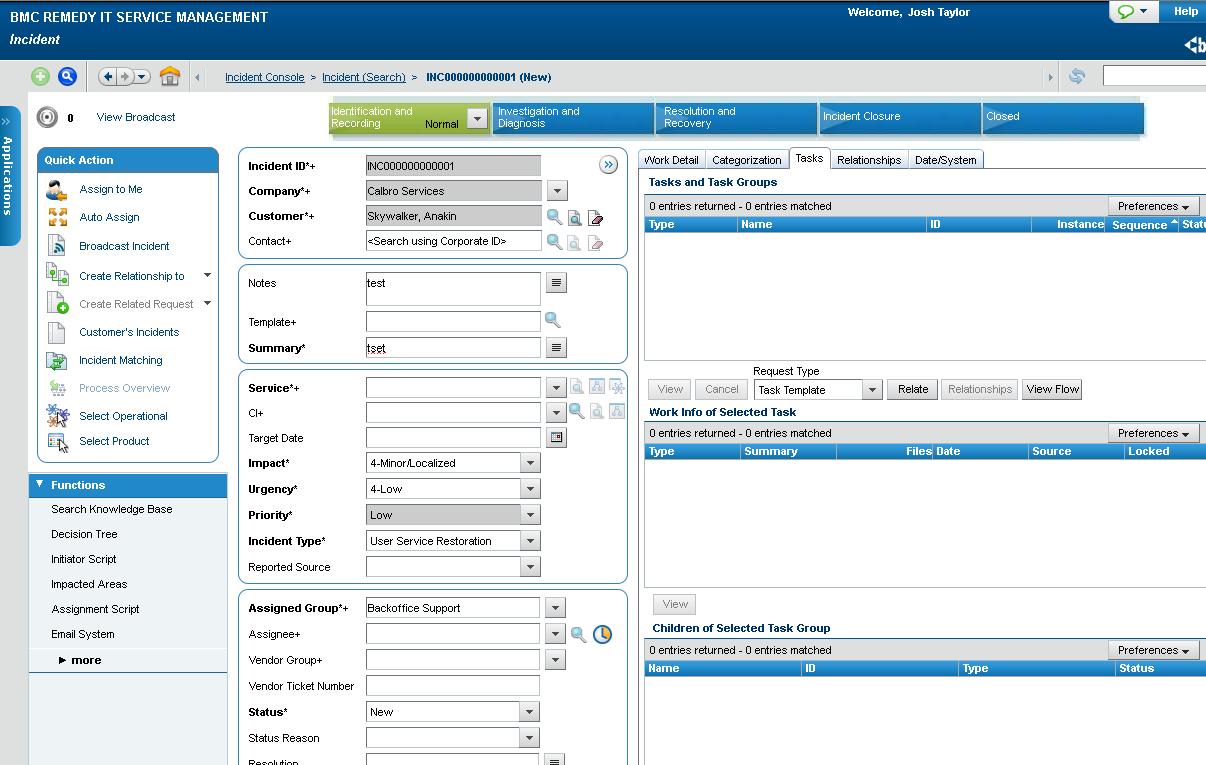The height and width of the screenshot is (765, 1206).
Task: Switch to the Categorization tab
Action: click(746, 160)
